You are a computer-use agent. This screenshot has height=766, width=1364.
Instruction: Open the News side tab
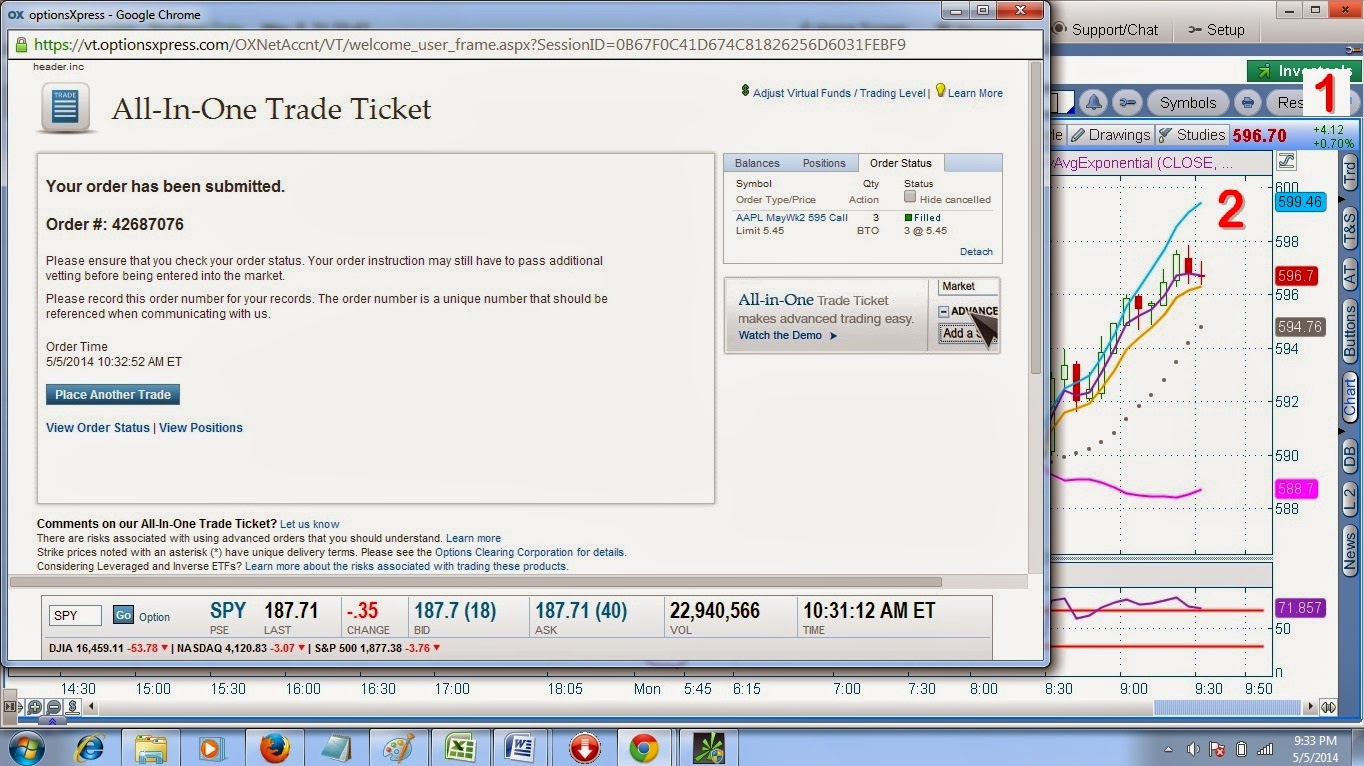pos(1350,552)
